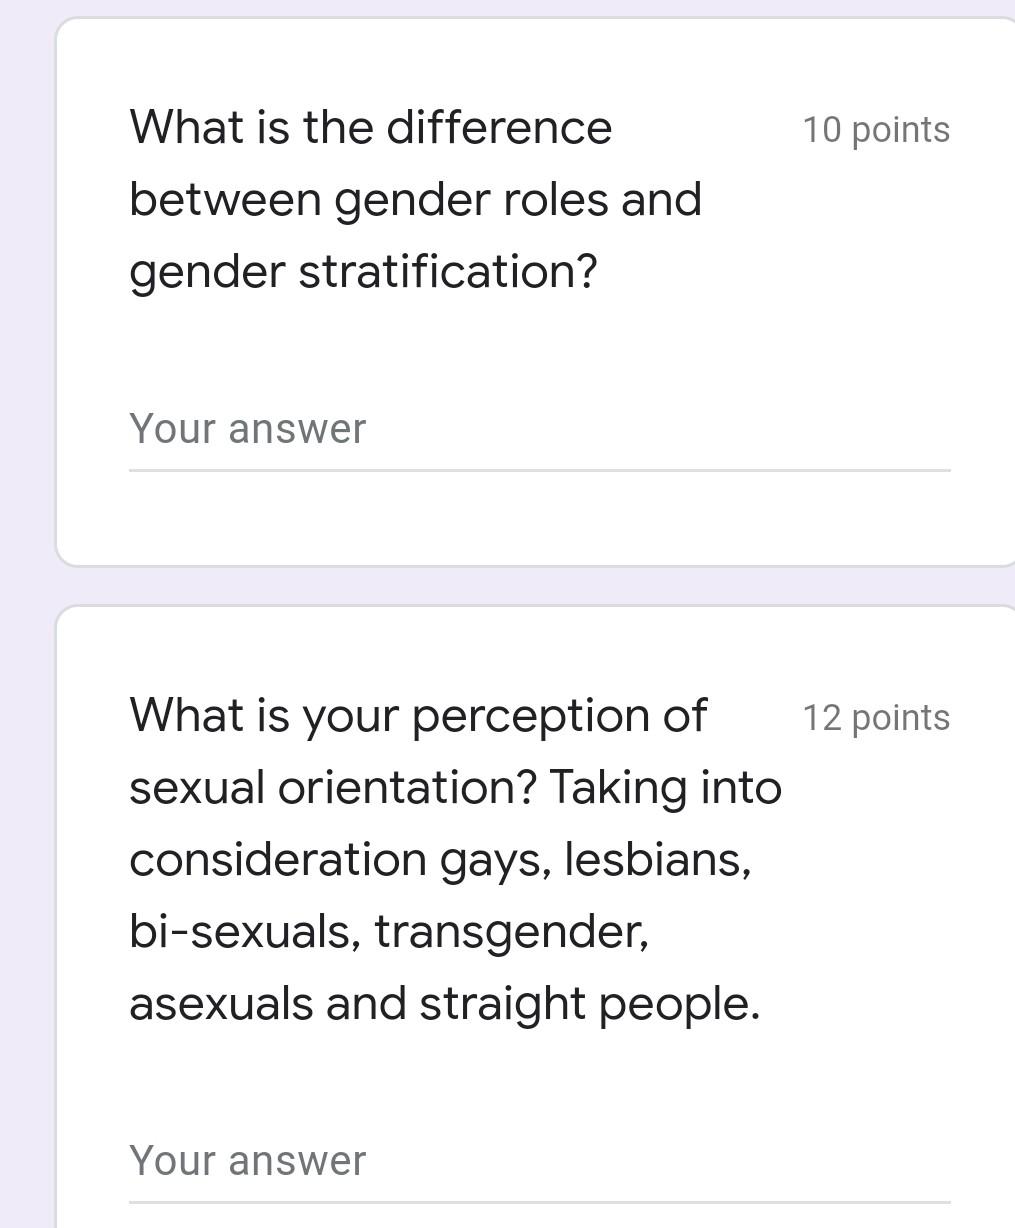Click the word 'asexuals' in the second question
Image resolution: width=1015 pixels, height=1228 pixels.
click(x=222, y=1002)
